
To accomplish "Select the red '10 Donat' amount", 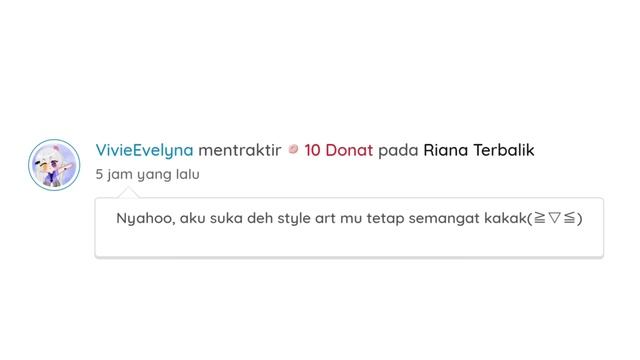I will pyautogui.click(x=338, y=150).
